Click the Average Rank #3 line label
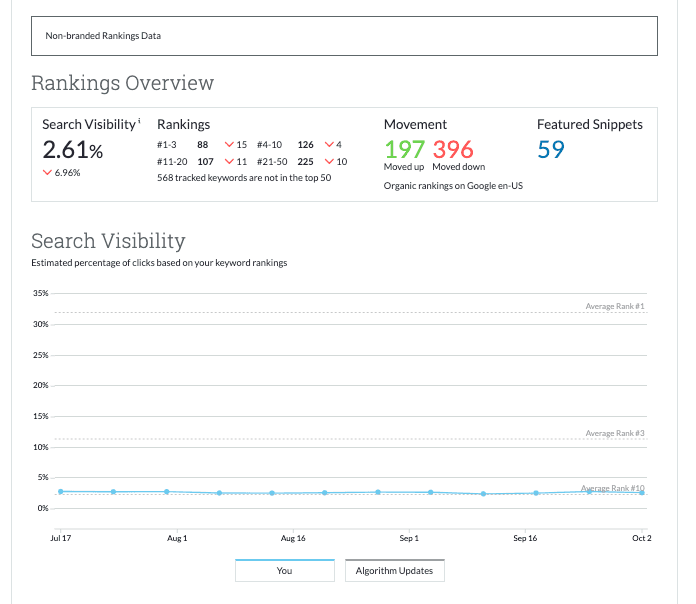The height and width of the screenshot is (604, 696). [x=615, y=434]
